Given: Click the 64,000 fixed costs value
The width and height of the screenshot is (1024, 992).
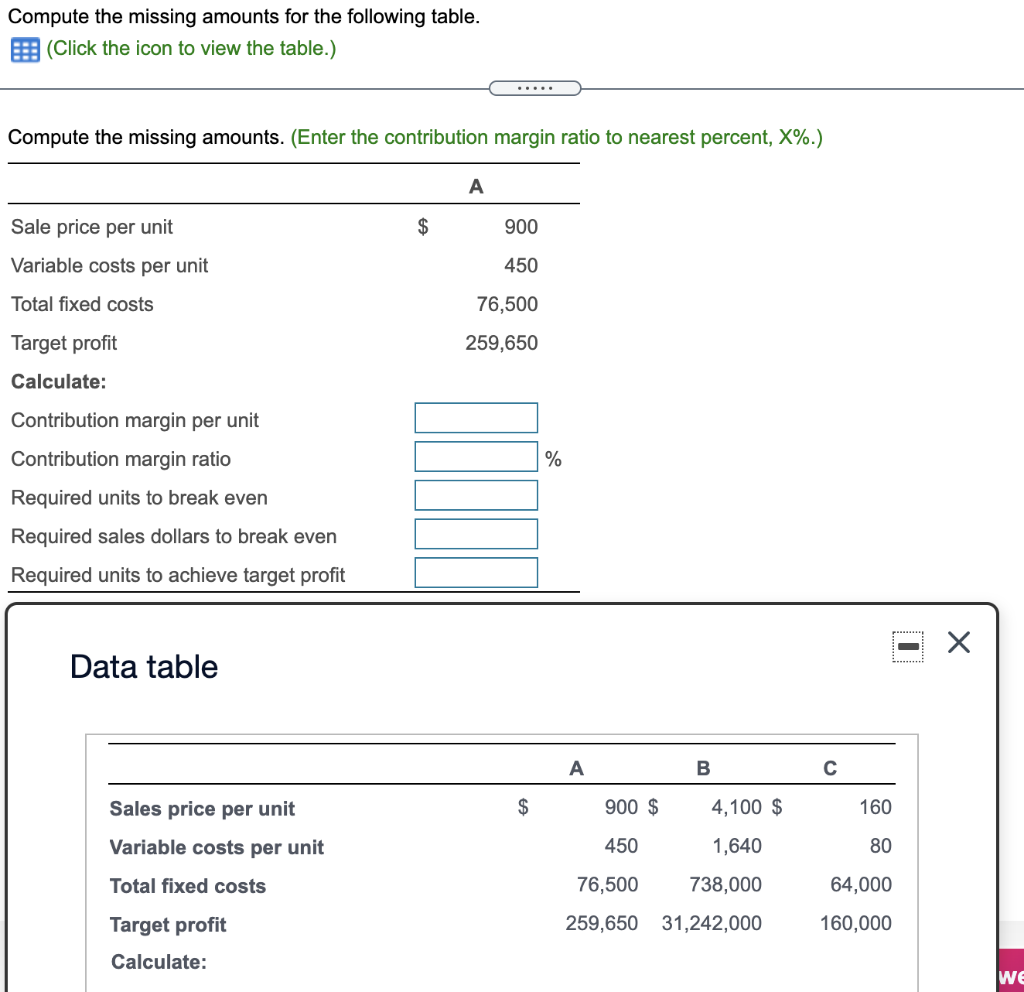Looking at the screenshot, I should click(860, 885).
